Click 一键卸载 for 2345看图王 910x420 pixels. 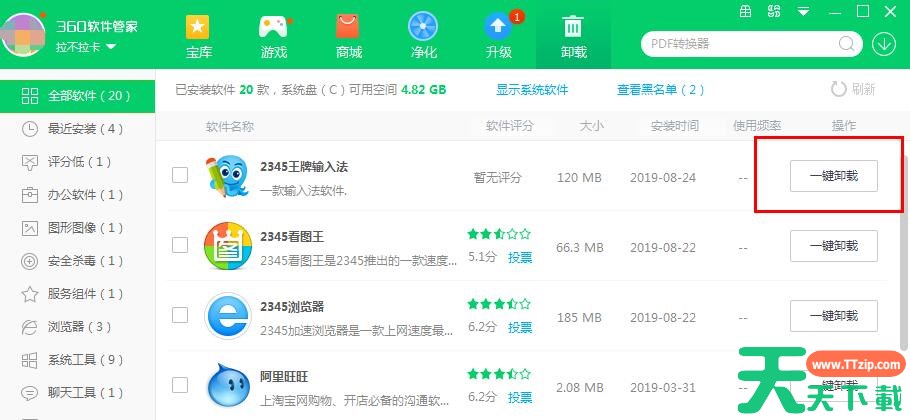(833, 246)
